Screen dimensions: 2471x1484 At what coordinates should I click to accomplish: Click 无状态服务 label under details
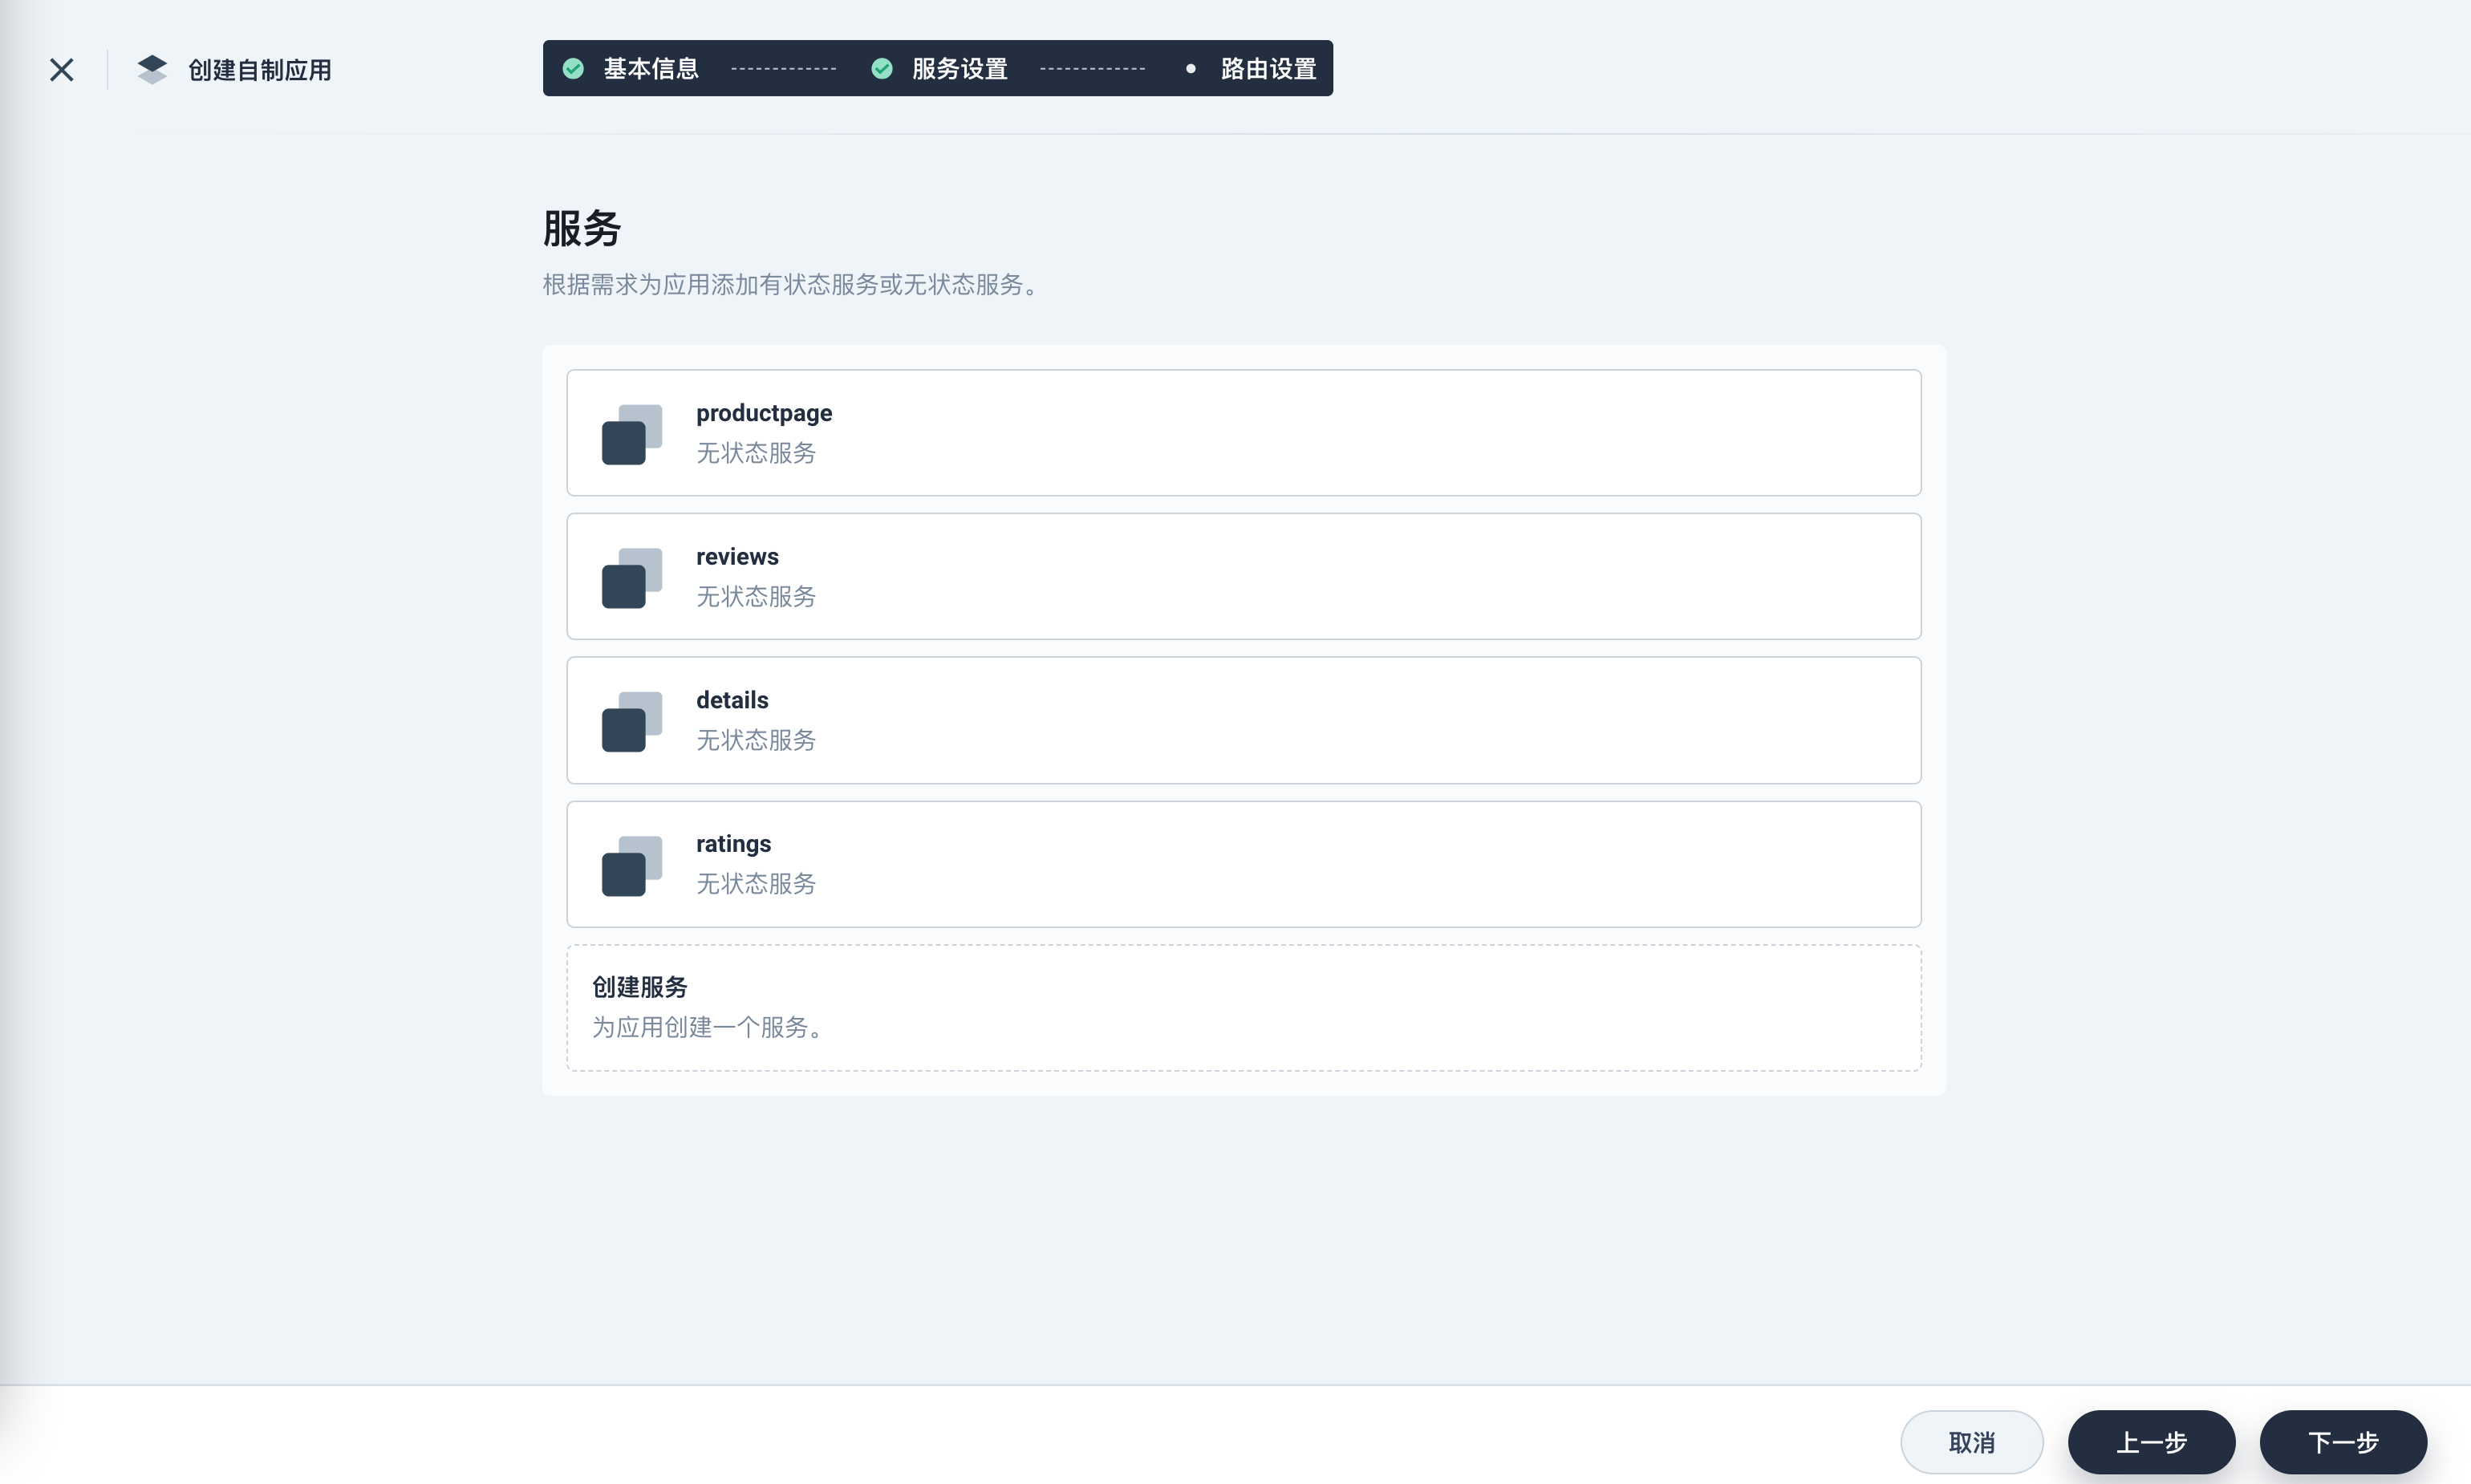point(756,740)
